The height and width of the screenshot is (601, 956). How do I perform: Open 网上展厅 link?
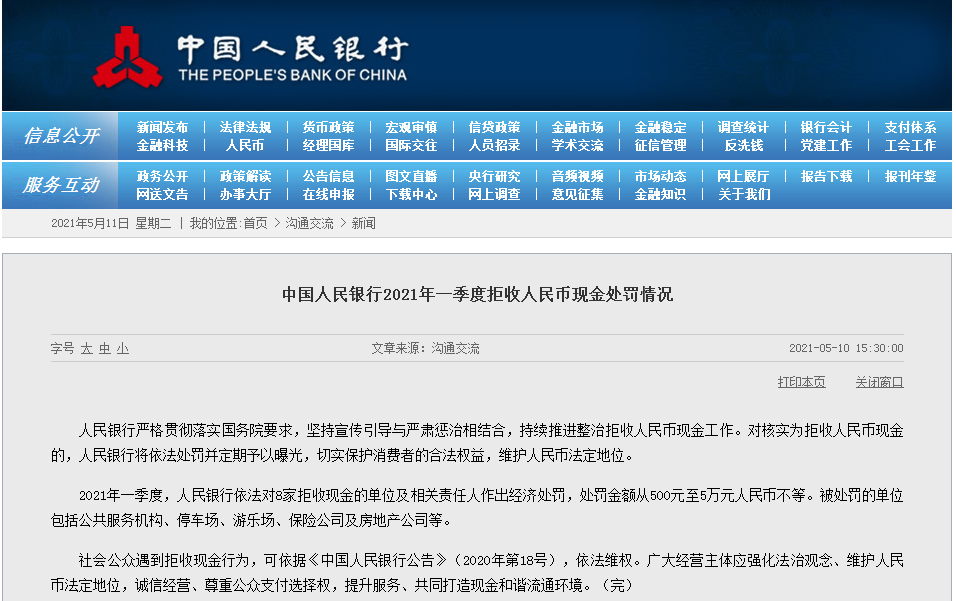click(743, 176)
